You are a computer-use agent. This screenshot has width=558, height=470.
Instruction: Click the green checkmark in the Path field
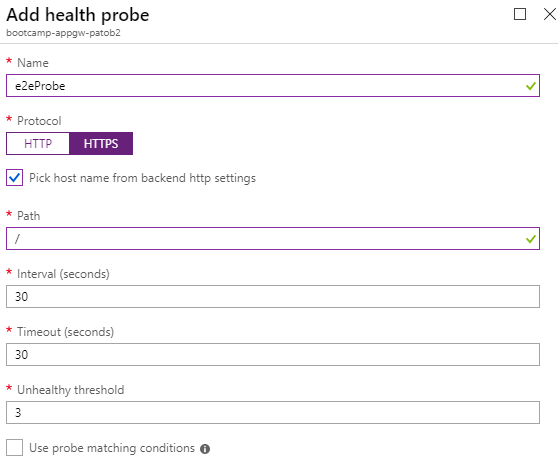pos(531,239)
